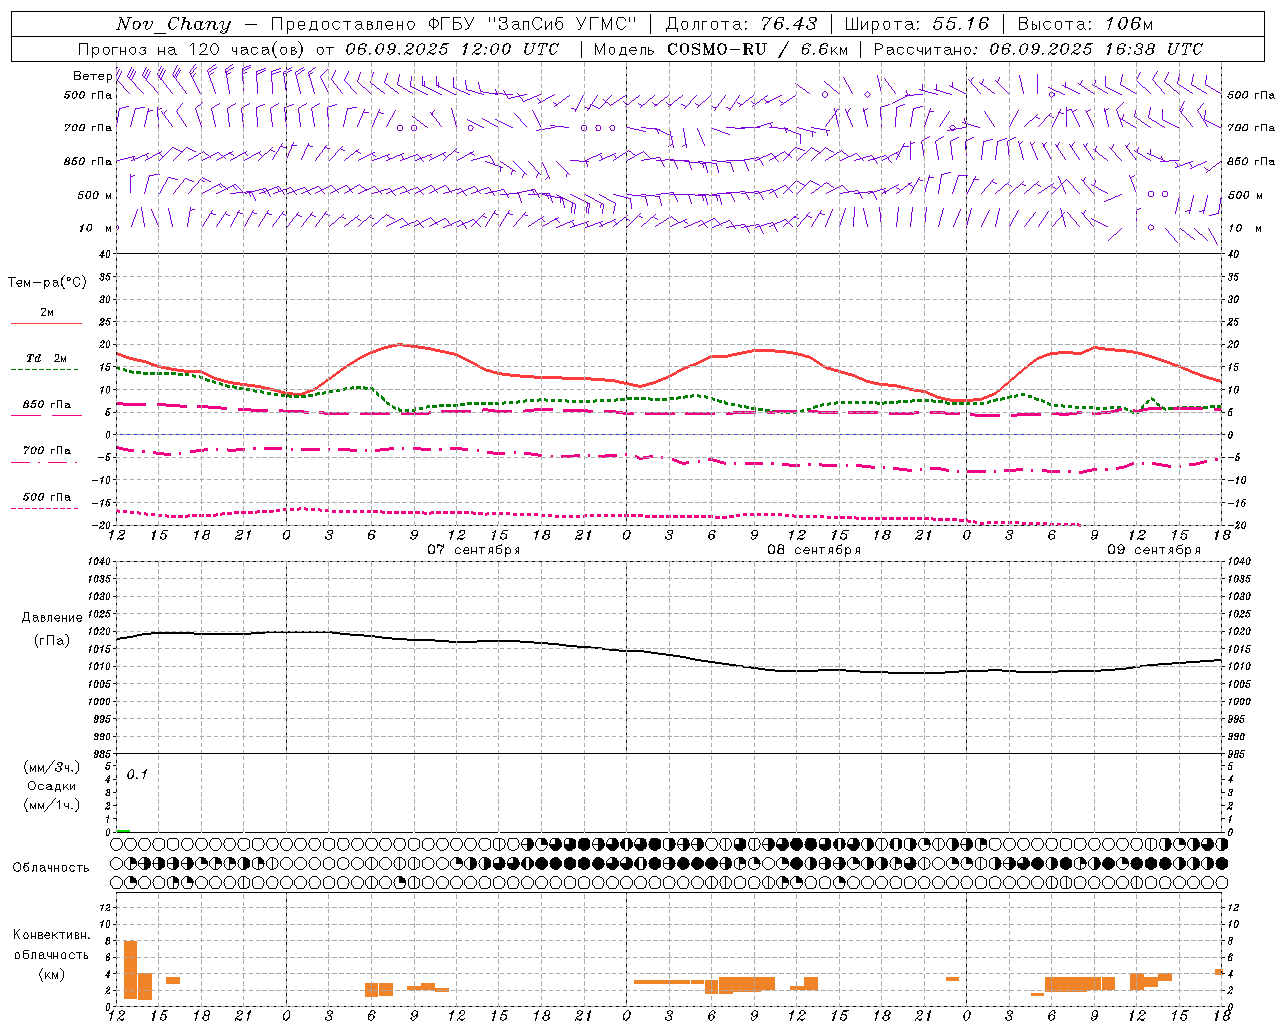Click the Широта: 55.16 header field
Image resolution: width=1280 pixels, height=1024 pixels.
point(917,24)
